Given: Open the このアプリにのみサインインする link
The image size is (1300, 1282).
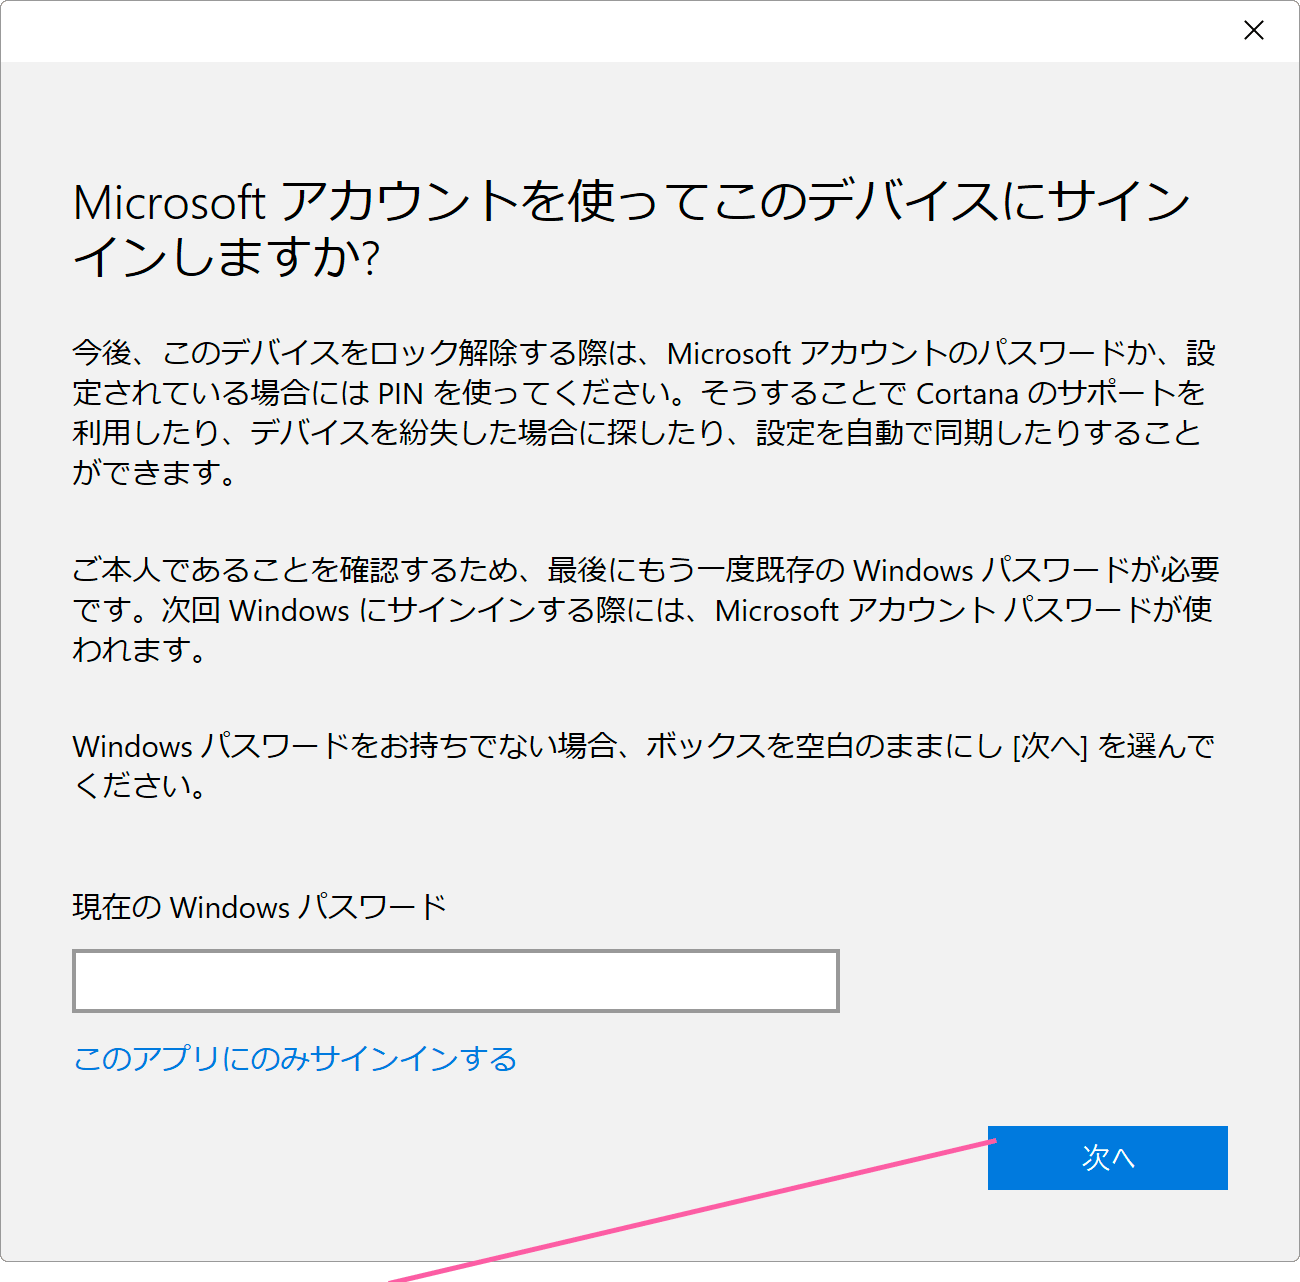Looking at the screenshot, I should tap(295, 1058).
